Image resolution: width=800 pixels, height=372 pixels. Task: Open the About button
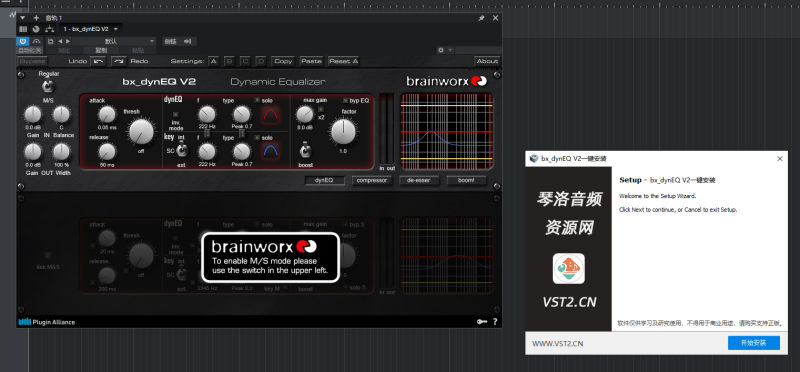click(x=487, y=61)
